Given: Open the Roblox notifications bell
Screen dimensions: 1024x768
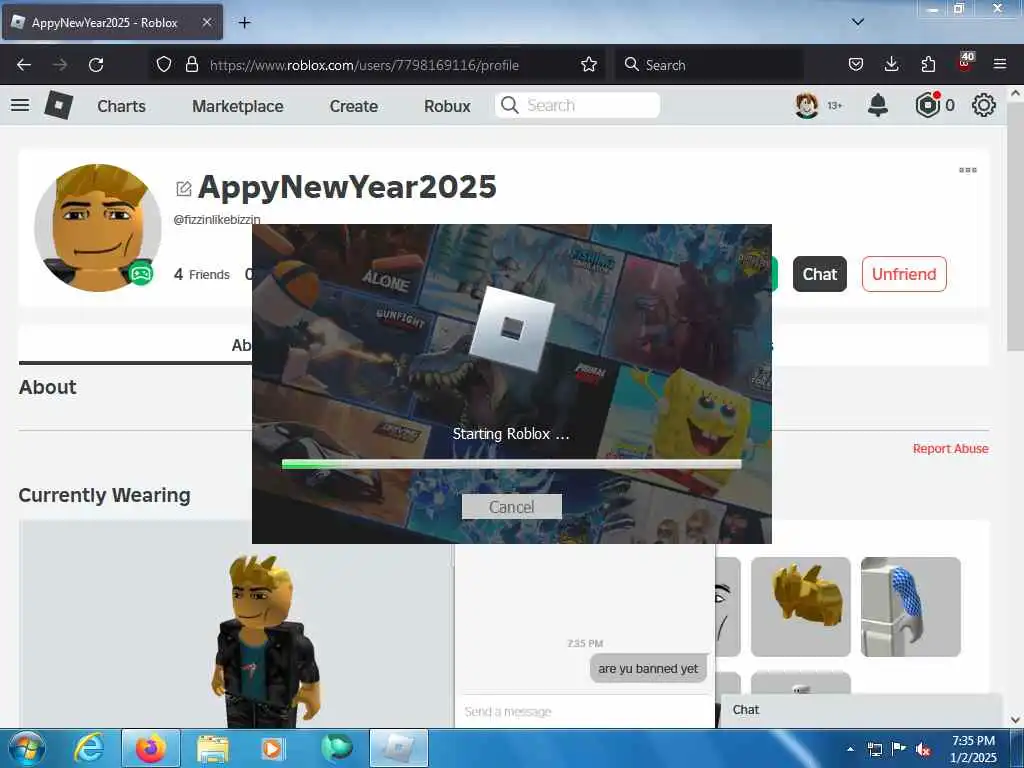Looking at the screenshot, I should 878,105.
